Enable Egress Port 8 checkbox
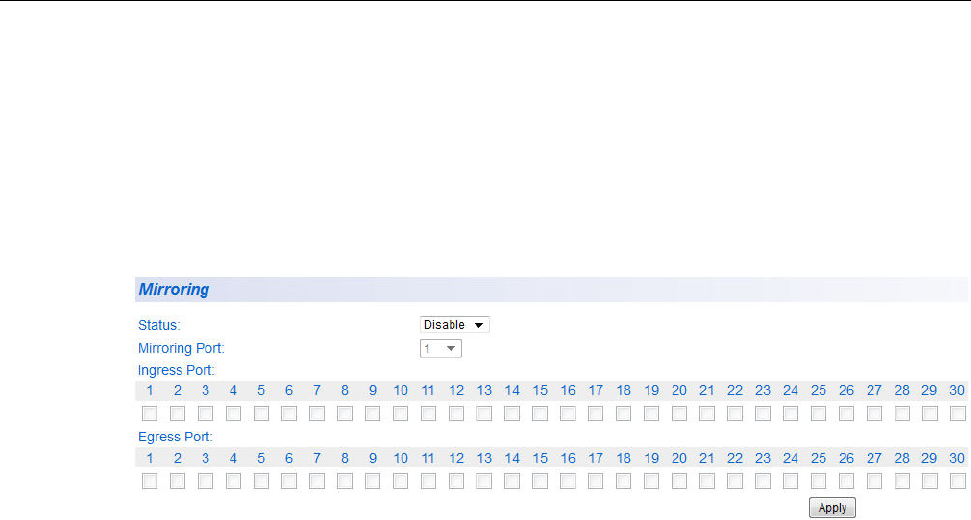Screen dimensions: 971x520 345,481
